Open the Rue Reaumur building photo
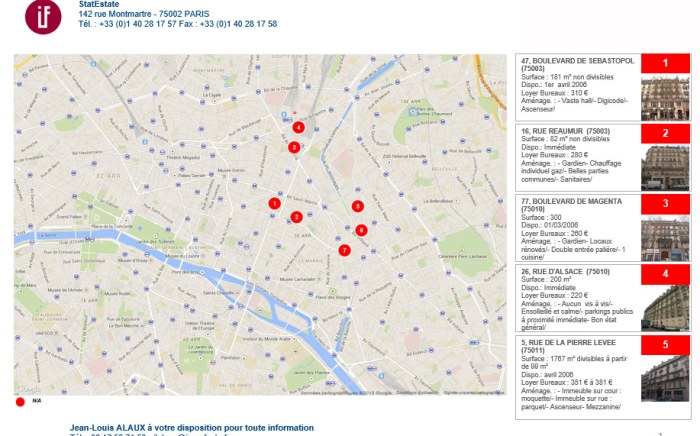The width and height of the screenshot is (700, 436). coord(665,167)
